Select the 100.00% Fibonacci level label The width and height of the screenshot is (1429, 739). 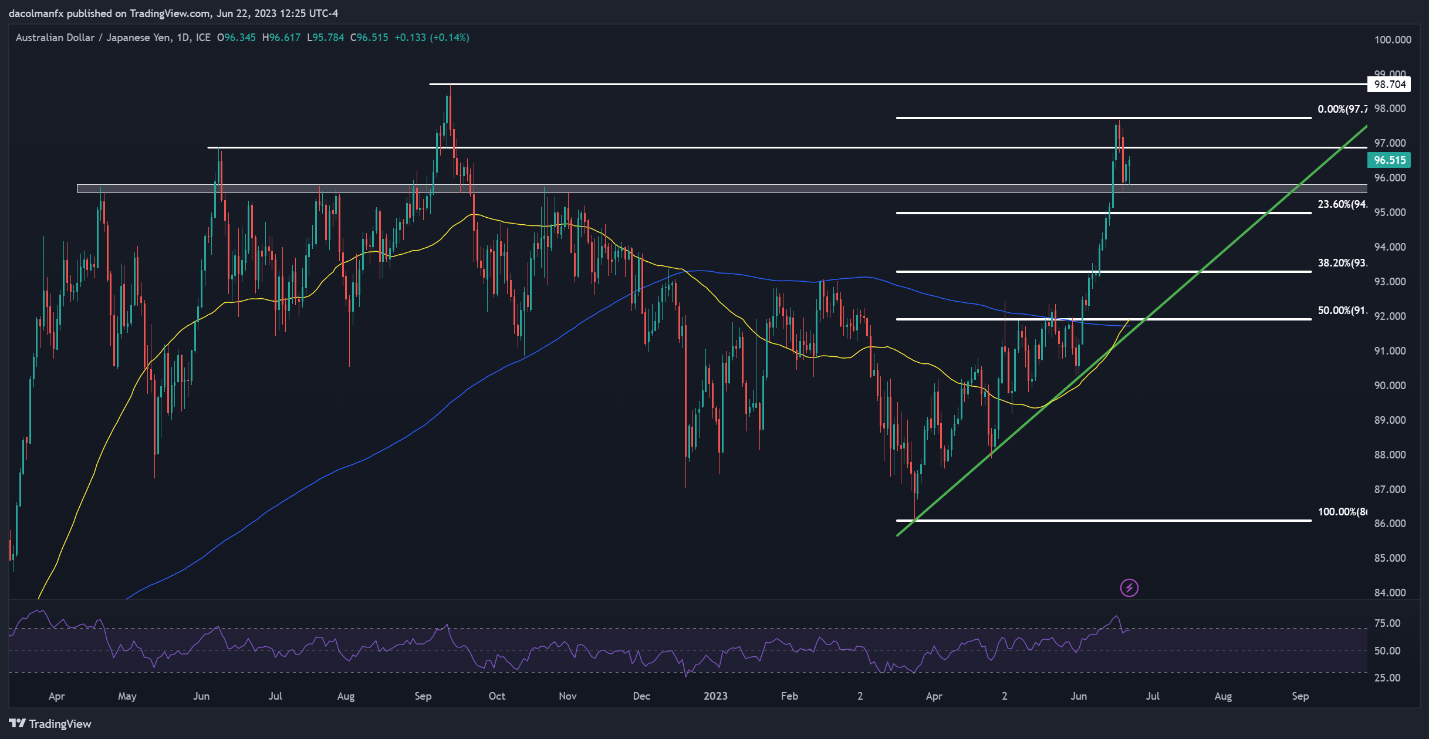[1342, 512]
